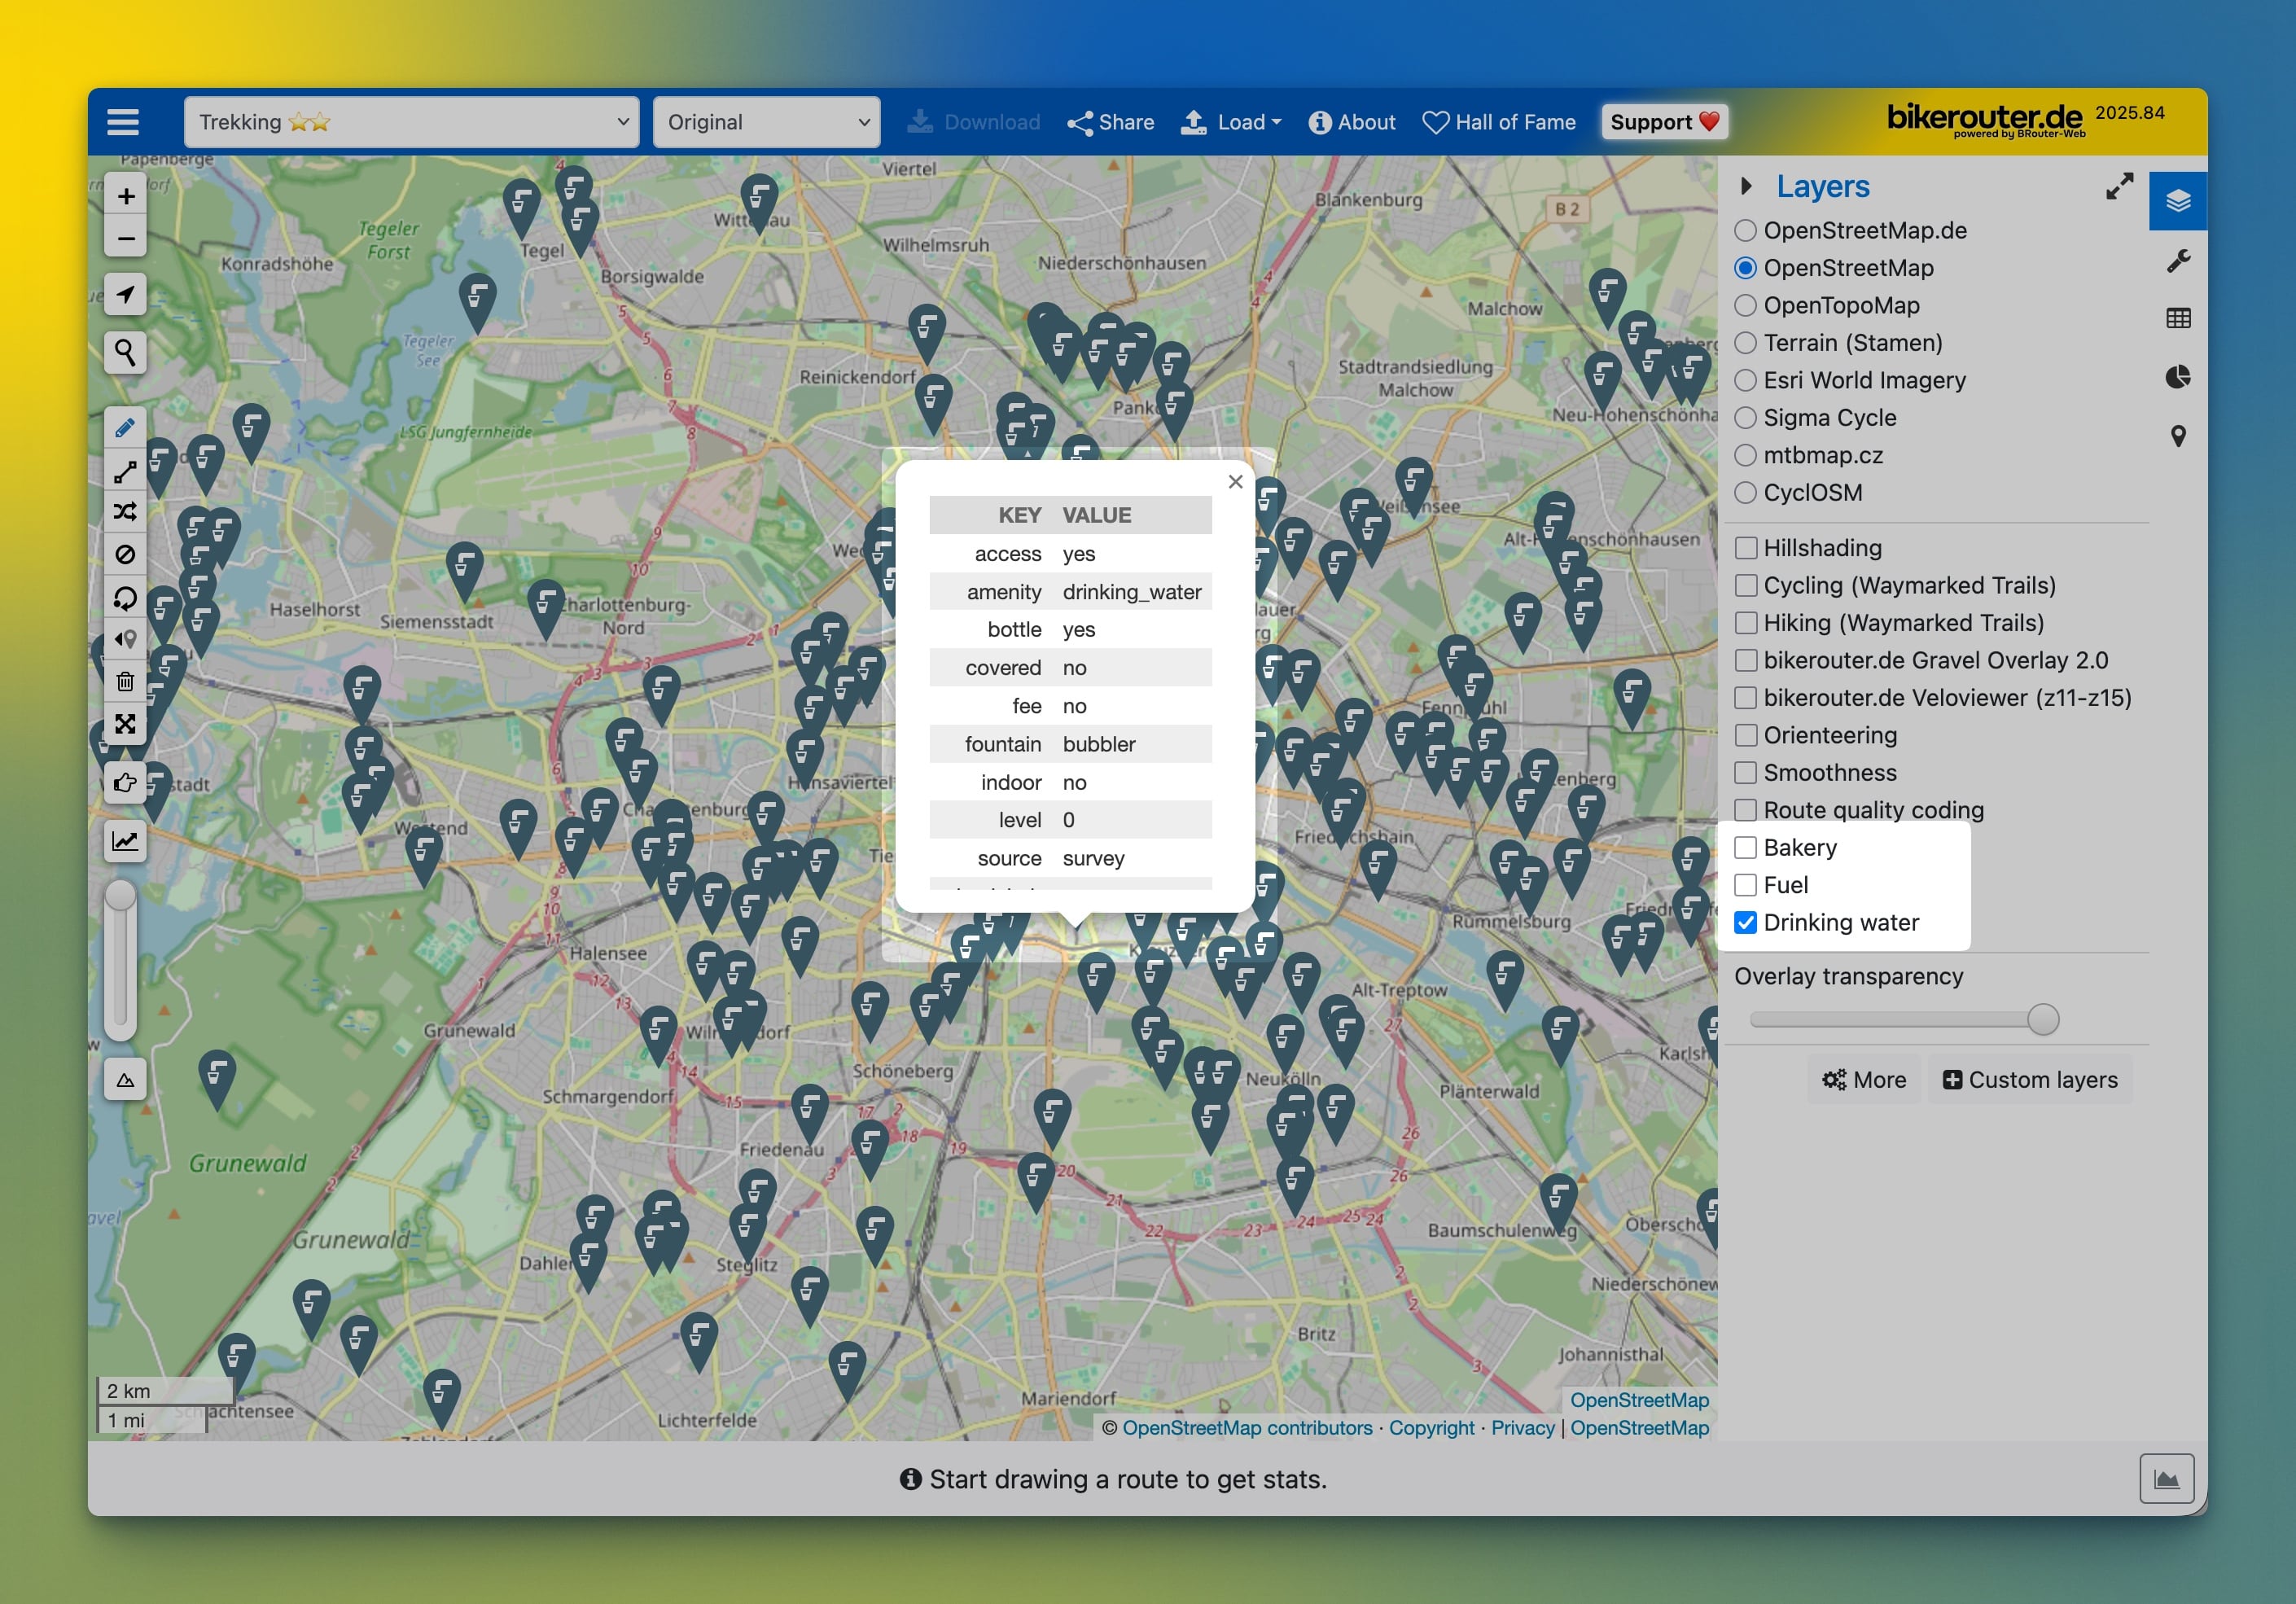2296x1604 pixels.
Task: Open the wrench settings sidebar tab
Action: tap(2178, 261)
